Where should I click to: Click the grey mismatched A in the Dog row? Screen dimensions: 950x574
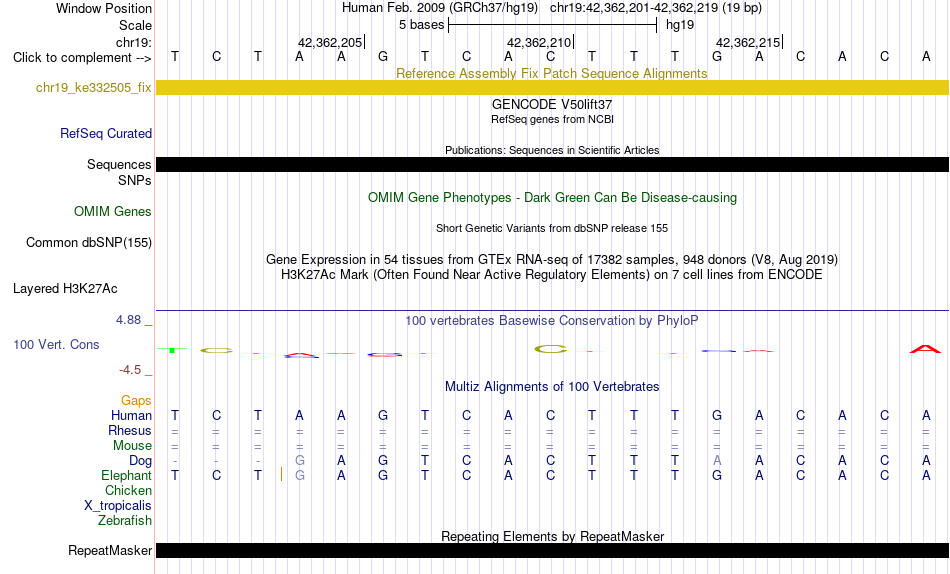point(717,461)
